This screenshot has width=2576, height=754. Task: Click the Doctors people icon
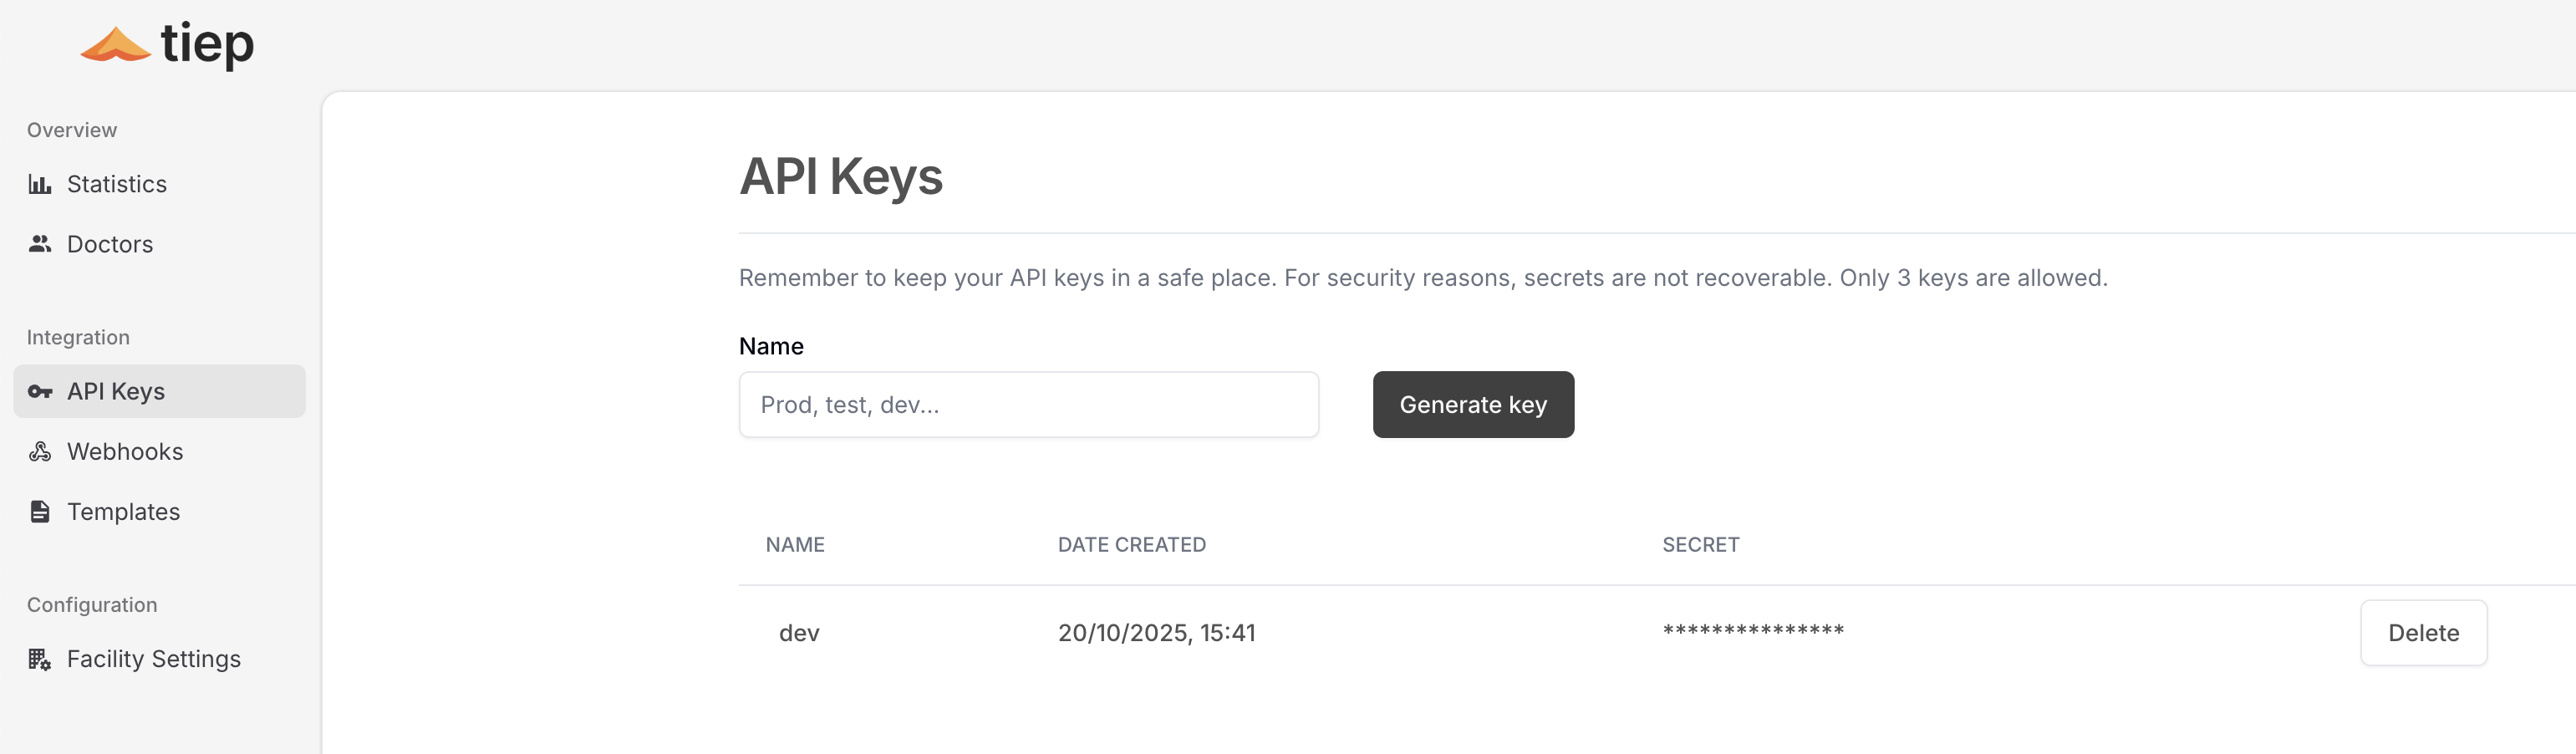[40, 244]
